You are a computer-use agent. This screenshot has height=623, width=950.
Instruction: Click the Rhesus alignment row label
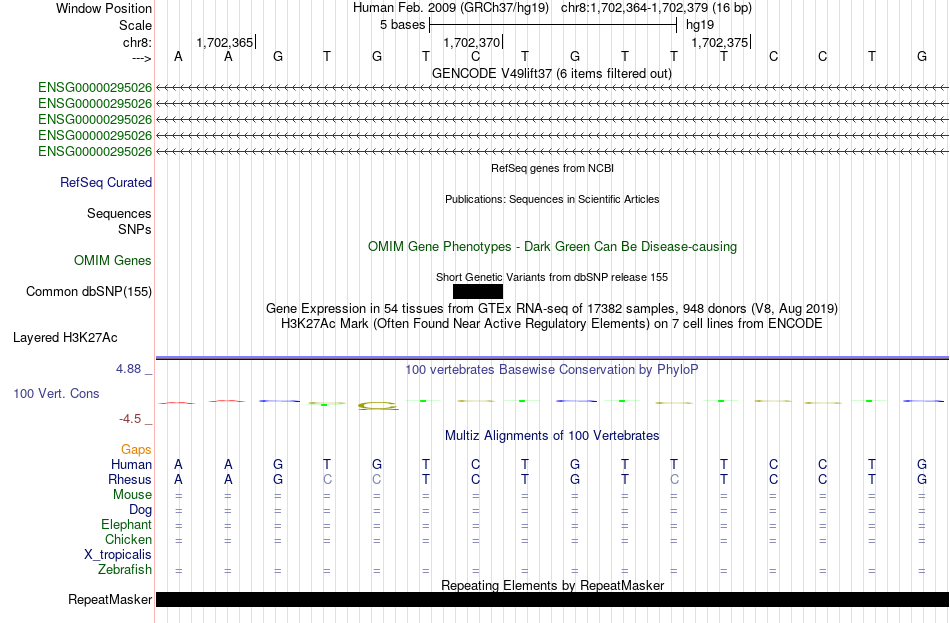[x=130, y=480]
